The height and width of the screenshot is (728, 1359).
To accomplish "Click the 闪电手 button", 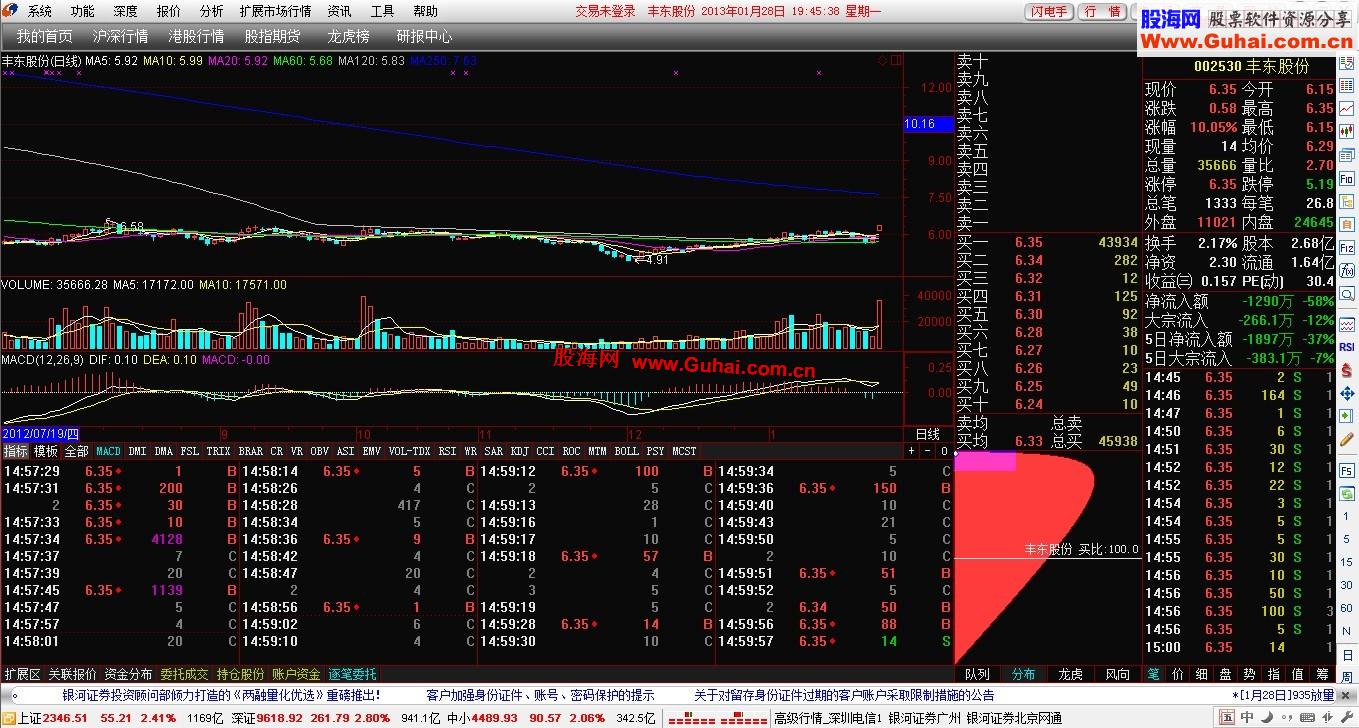I will coord(1048,12).
